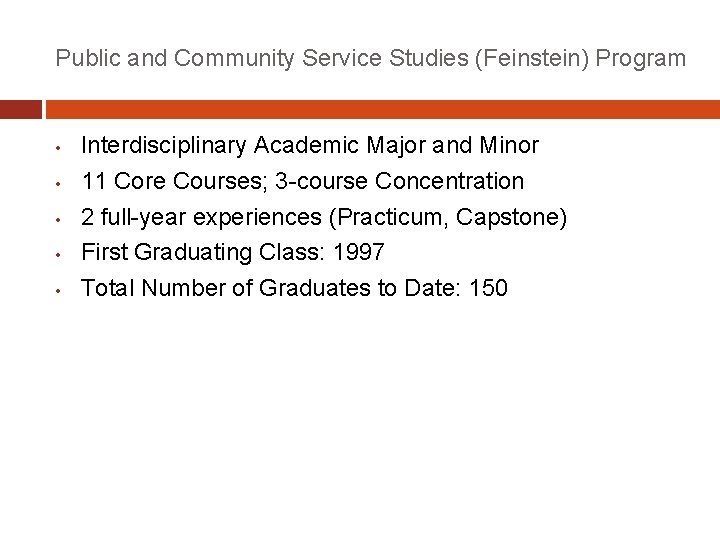Select the Total Number of Graduates line

click(x=294, y=289)
